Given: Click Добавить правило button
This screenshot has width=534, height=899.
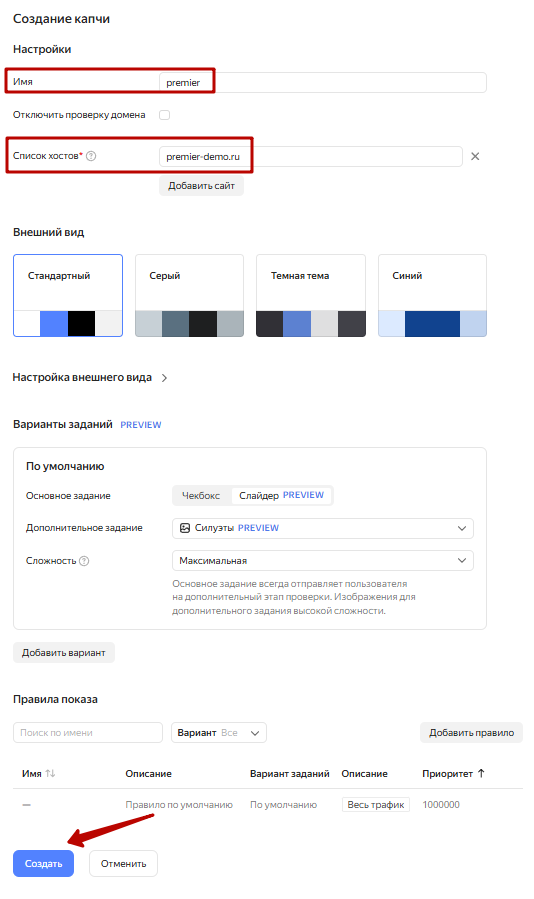Looking at the screenshot, I should click(x=471, y=733).
